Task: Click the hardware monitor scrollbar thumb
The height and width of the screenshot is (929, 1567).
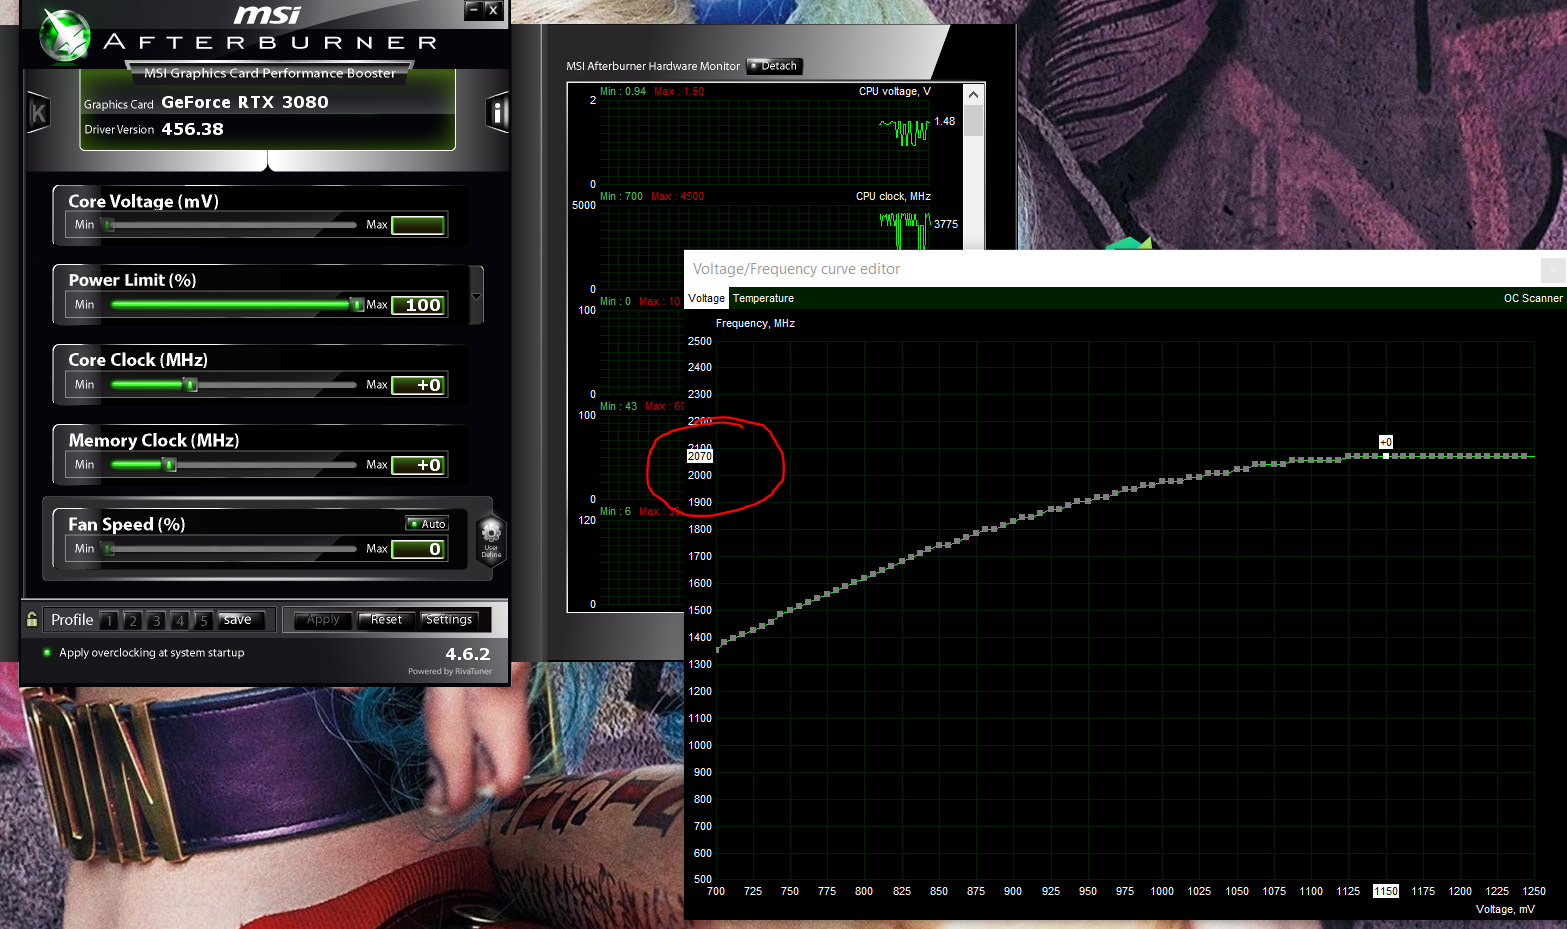Action: [974, 120]
